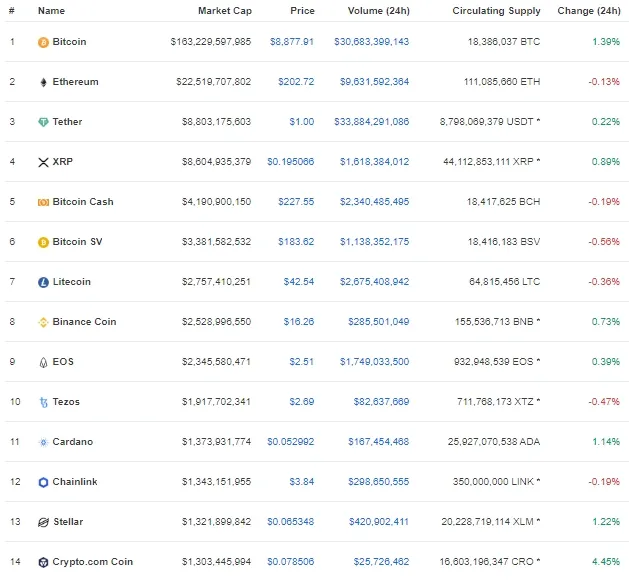Click the Crypto.com Coin logo icon
The image size is (629, 581).
(43, 562)
